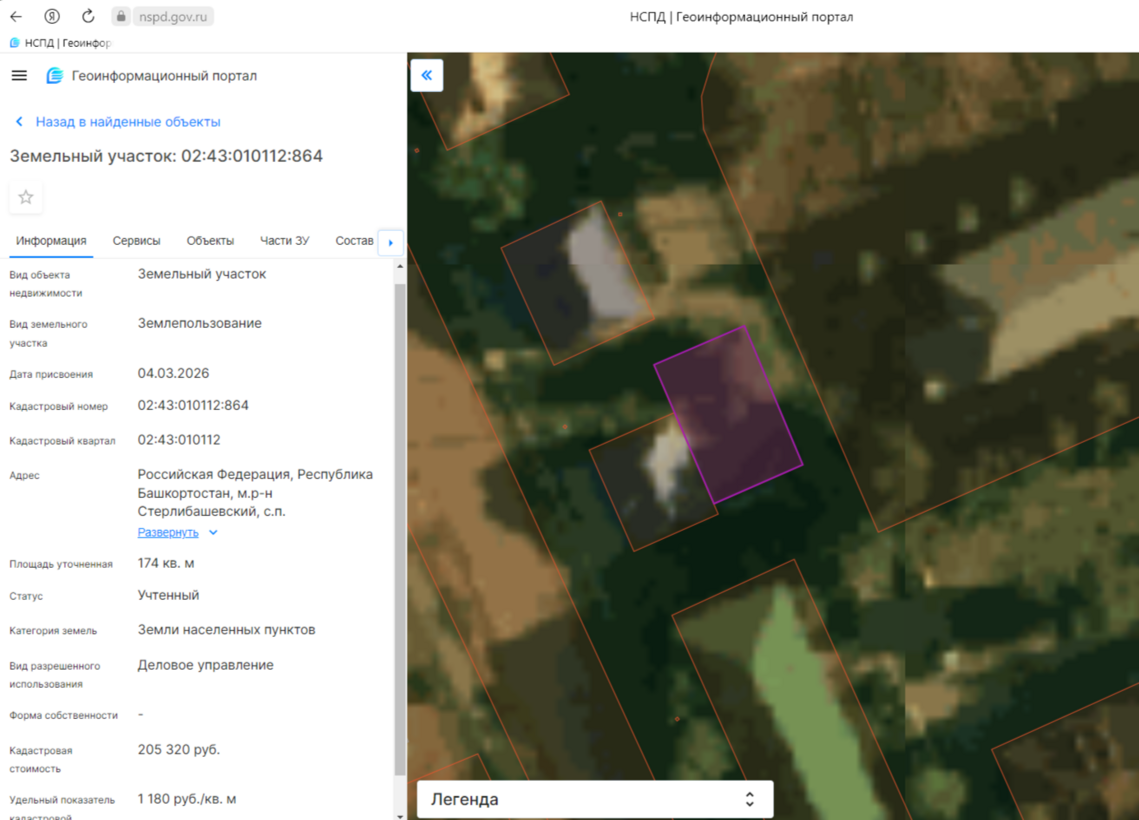The width and height of the screenshot is (1139, 820).
Task: Click the purple highlighted parcel on the map
Action: click(x=730, y=415)
